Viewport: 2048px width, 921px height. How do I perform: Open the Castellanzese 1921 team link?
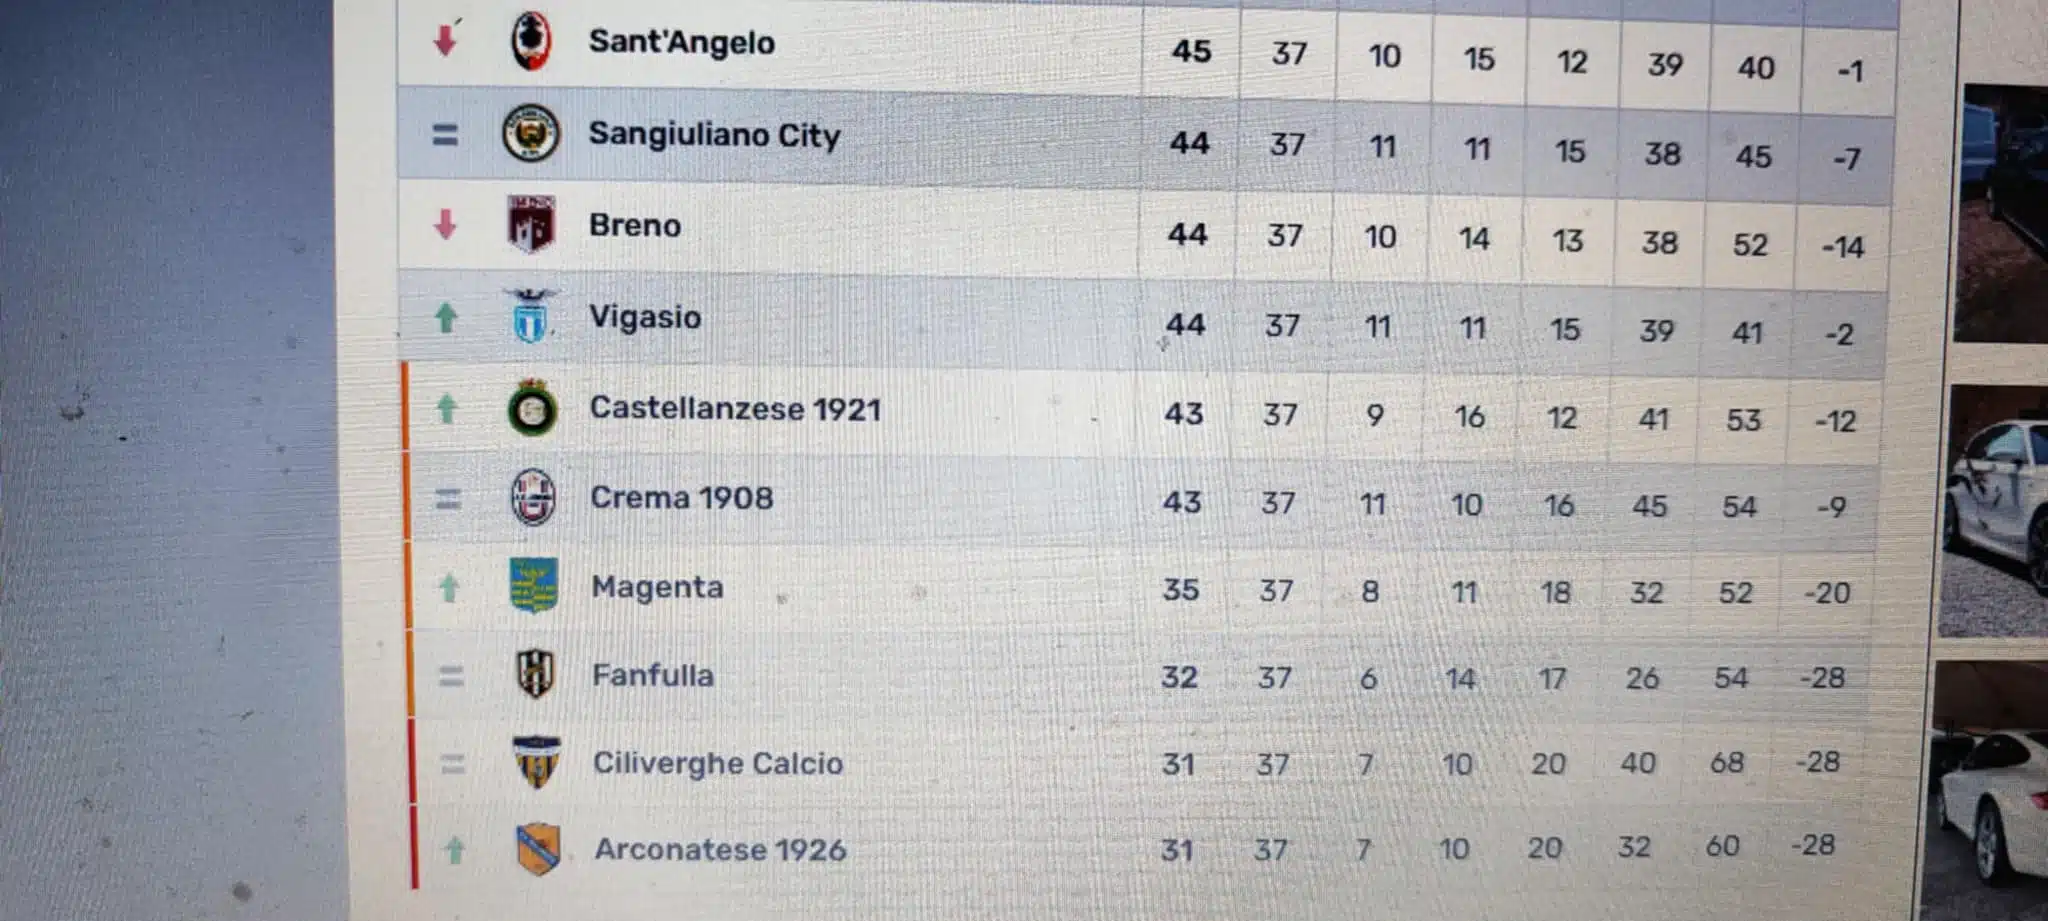pyautogui.click(x=735, y=409)
